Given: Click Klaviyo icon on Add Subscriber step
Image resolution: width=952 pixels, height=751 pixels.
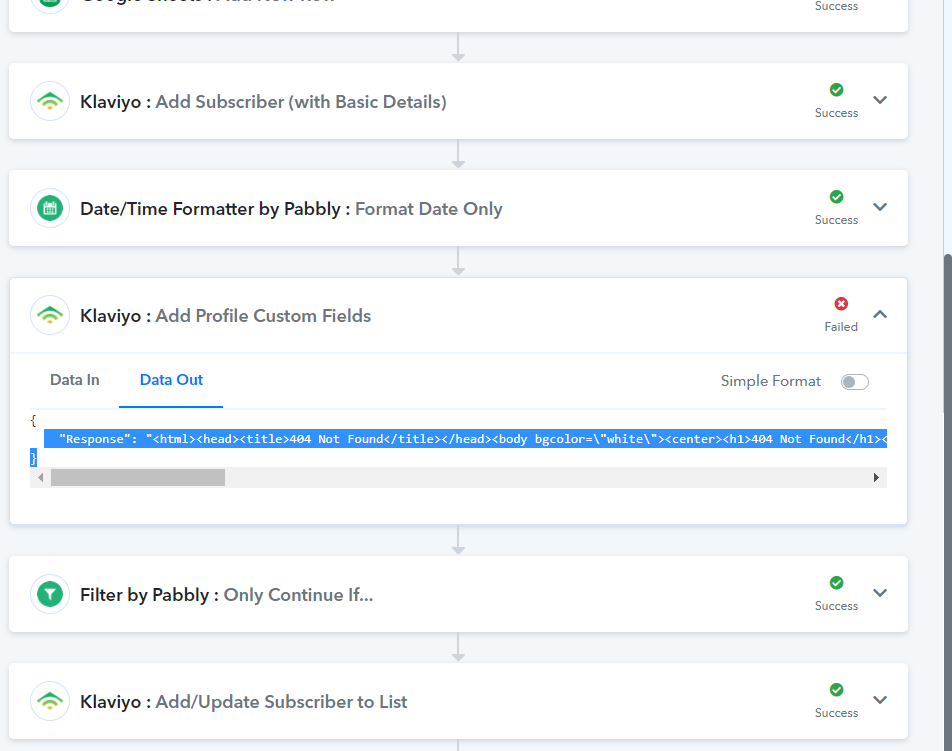Looking at the screenshot, I should point(50,101).
